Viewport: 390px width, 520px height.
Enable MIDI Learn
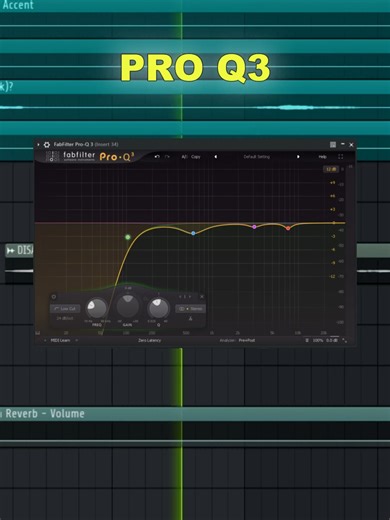[60, 340]
